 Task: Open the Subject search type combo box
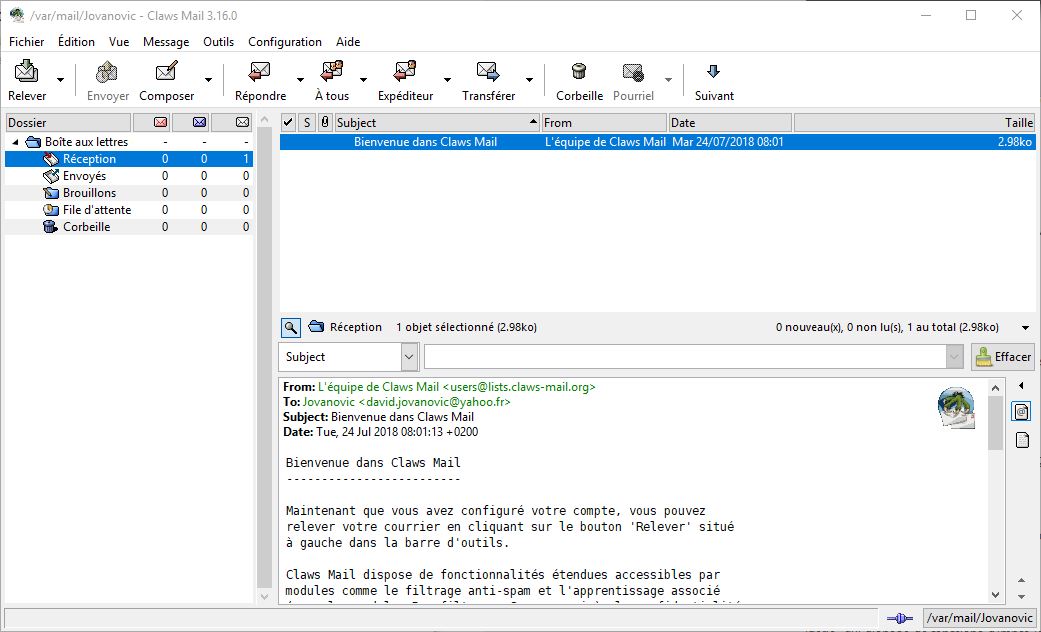(x=349, y=356)
